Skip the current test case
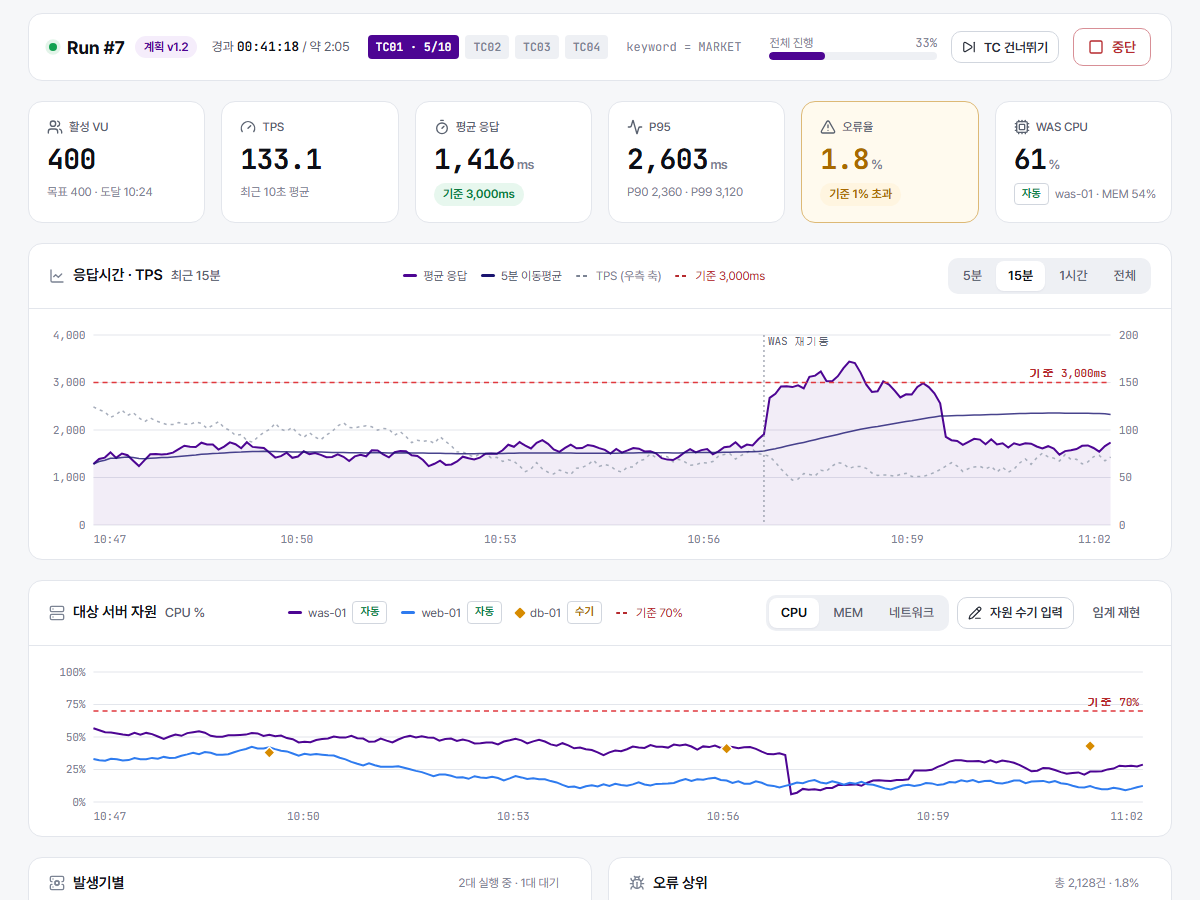1200x900 pixels. (x=1005, y=47)
